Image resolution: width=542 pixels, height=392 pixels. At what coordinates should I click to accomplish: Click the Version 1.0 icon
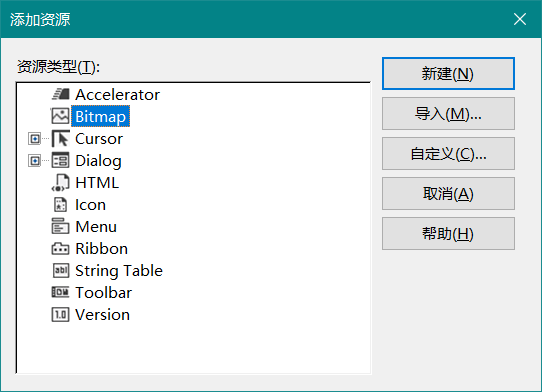[x=60, y=315]
